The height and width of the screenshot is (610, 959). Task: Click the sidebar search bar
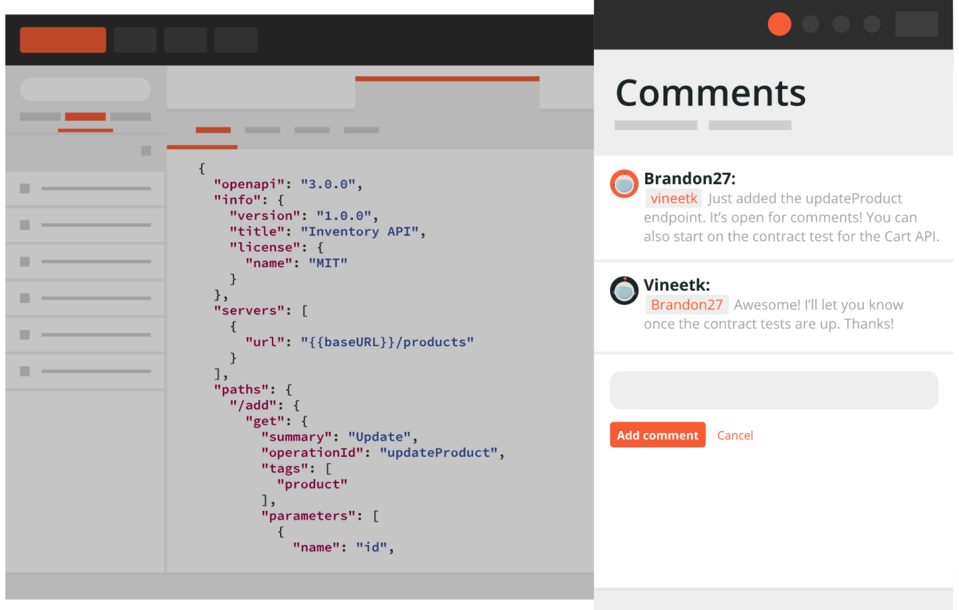click(85, 89)
